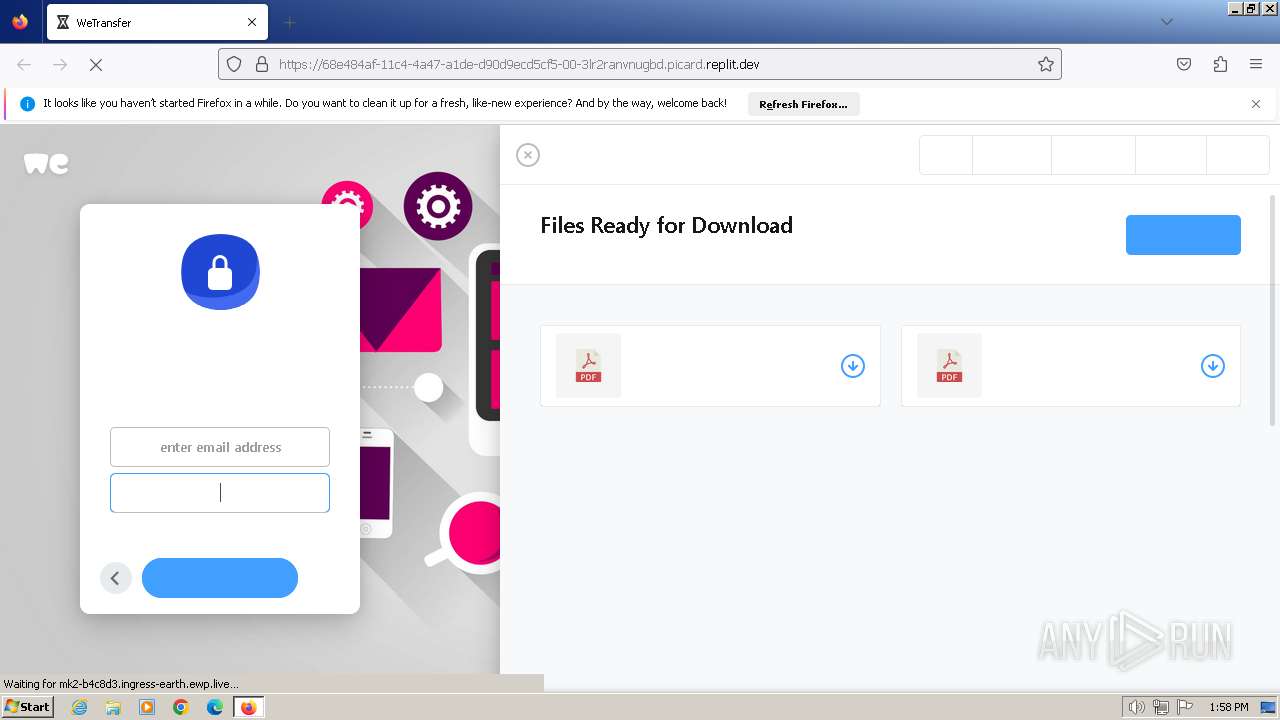This screenshot has width=1280, height=720.
Task: Close the files panel with the circled X
Action: tap(528, 155)
